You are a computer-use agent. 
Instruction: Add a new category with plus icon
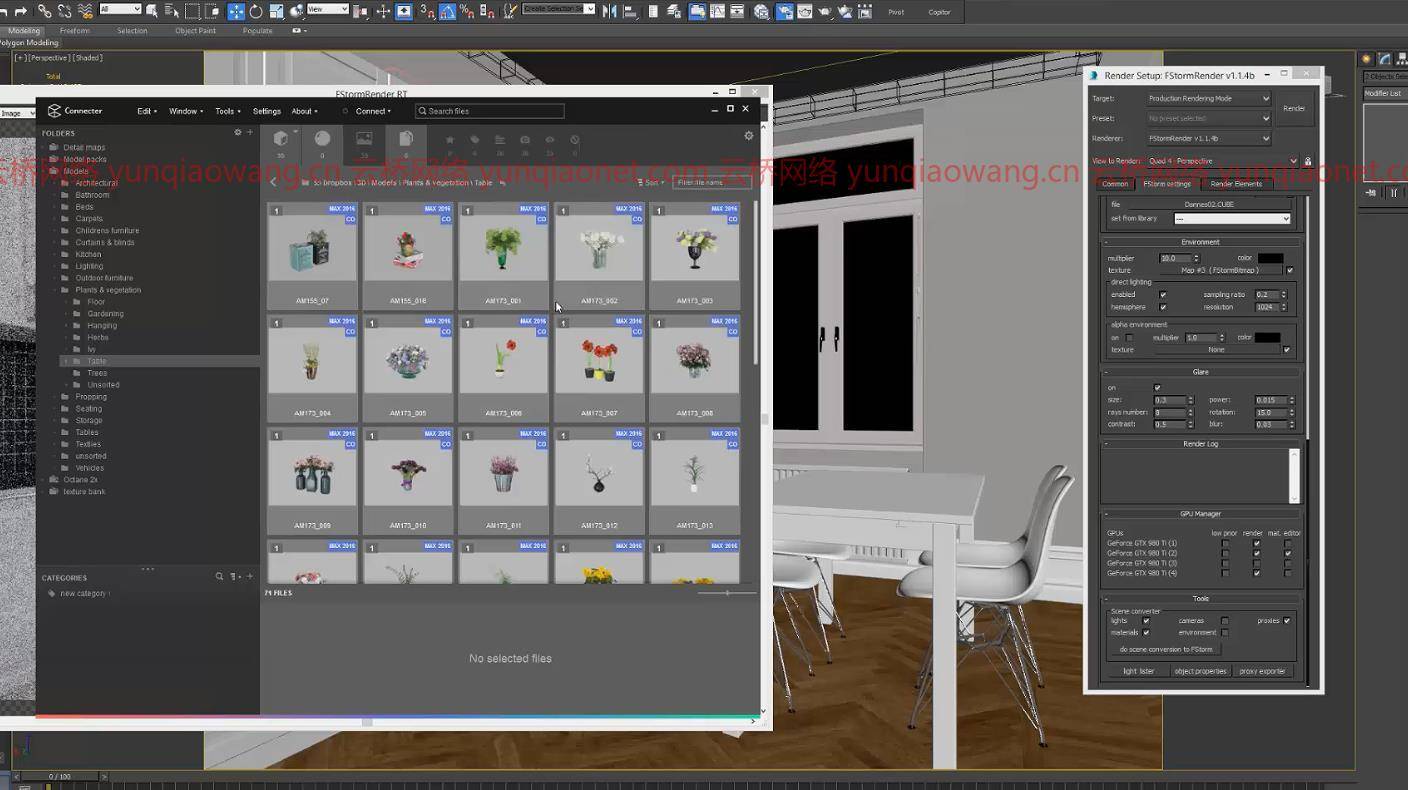click(x=250, y=577)
